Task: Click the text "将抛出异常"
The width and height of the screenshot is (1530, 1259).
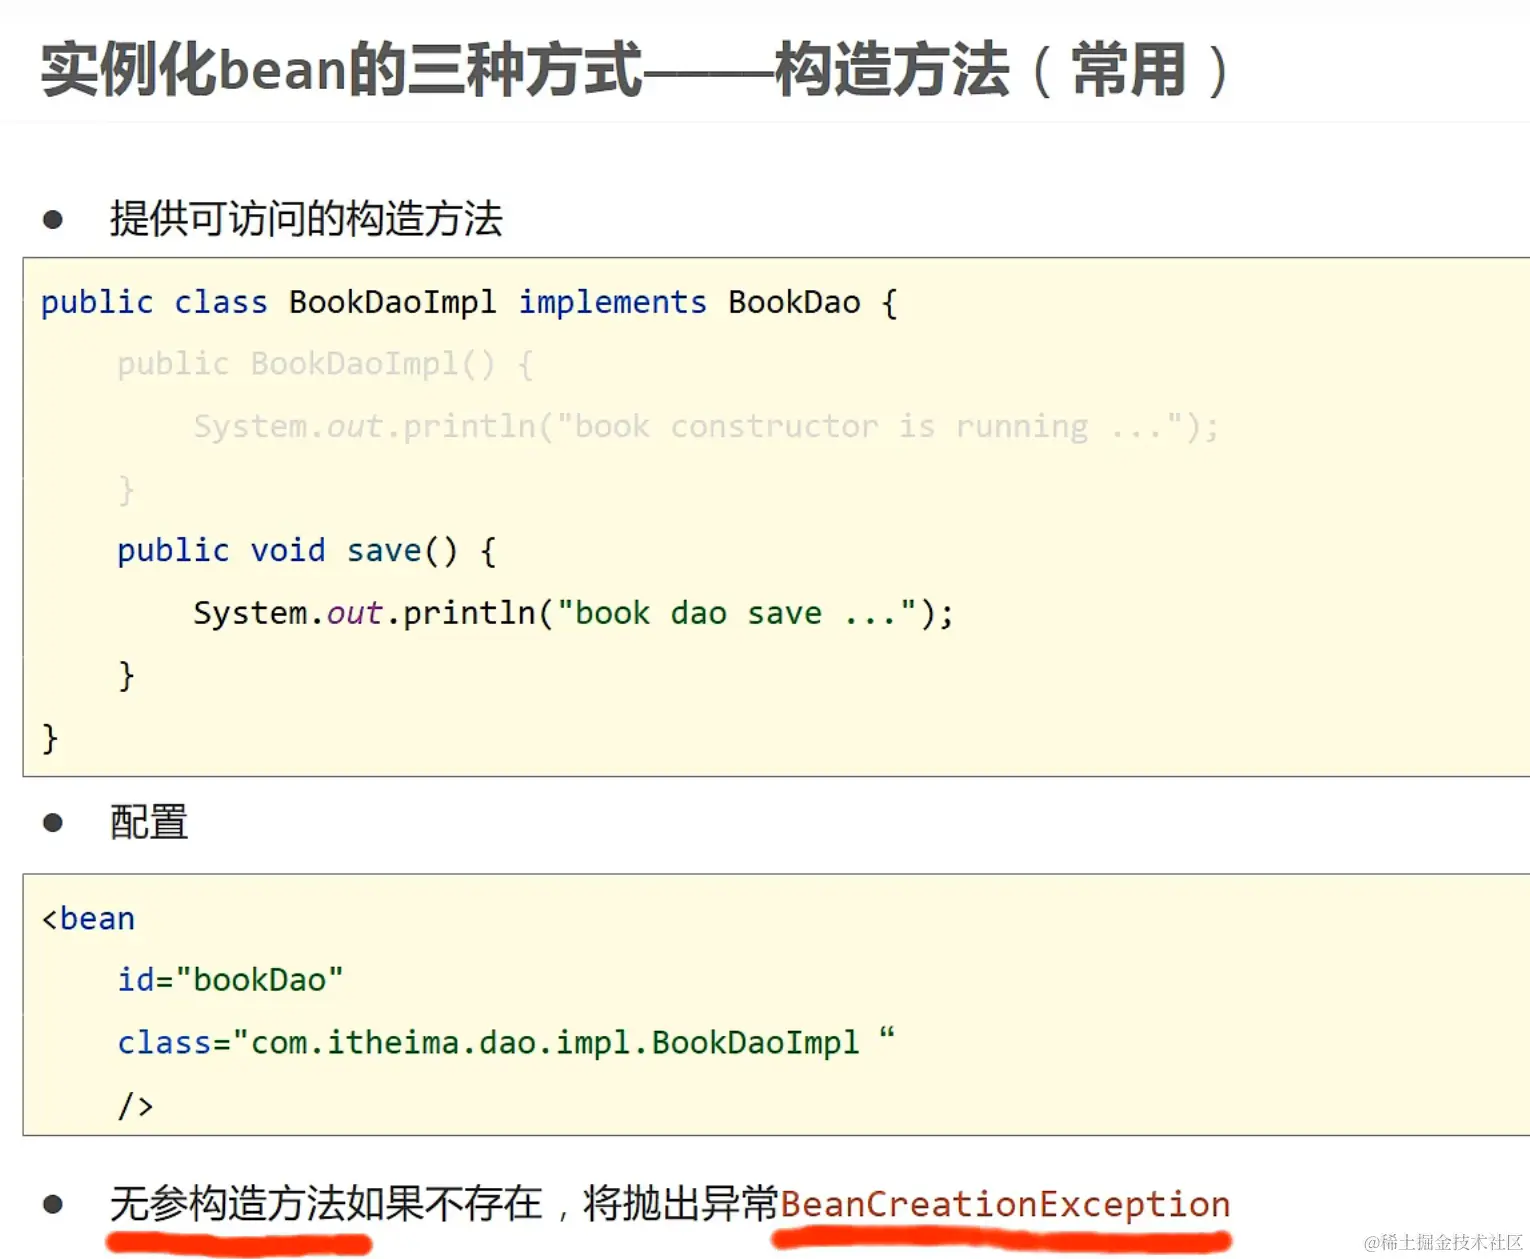Action: (680, 1203)
